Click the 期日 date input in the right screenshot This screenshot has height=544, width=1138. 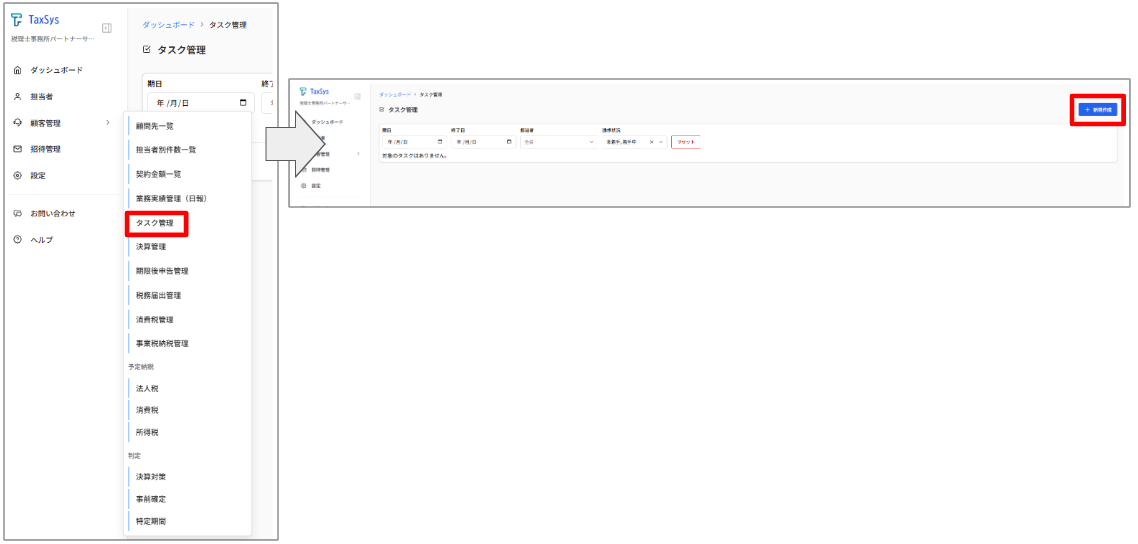click(414, 142)
